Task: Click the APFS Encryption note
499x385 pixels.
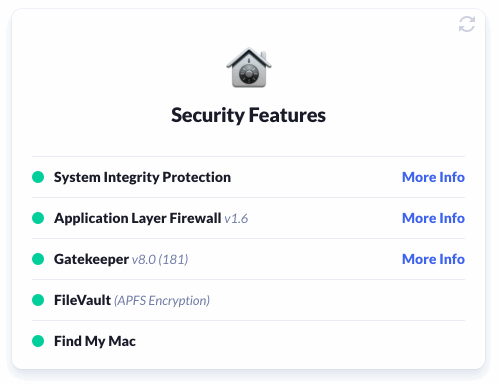Action: (x=162, y=300)
